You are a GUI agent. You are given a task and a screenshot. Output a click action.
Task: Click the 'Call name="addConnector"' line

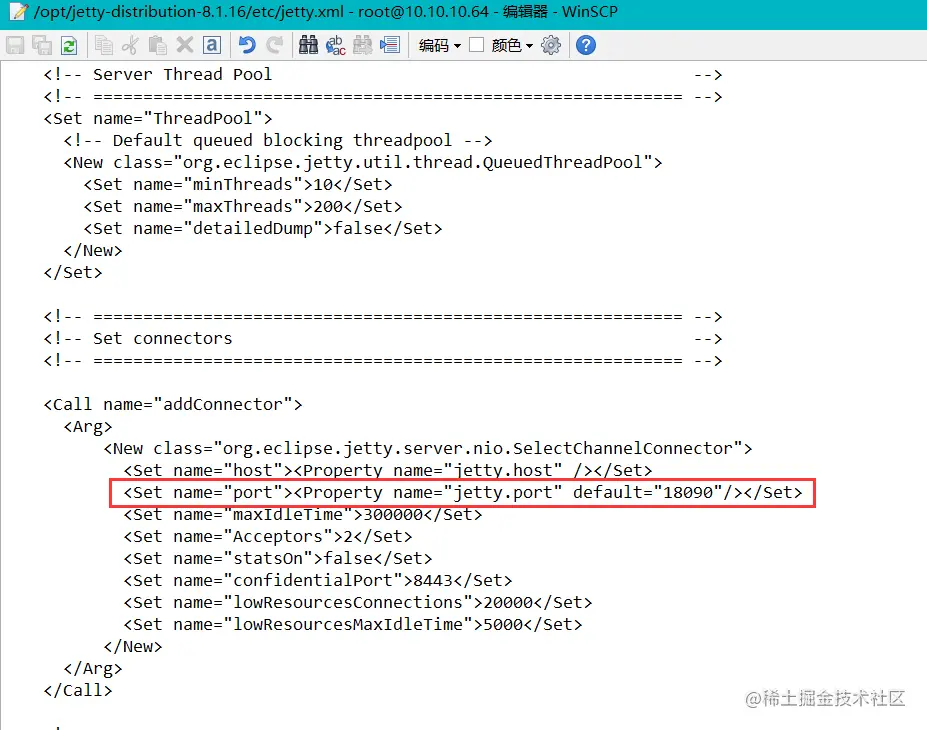point(173,404)
